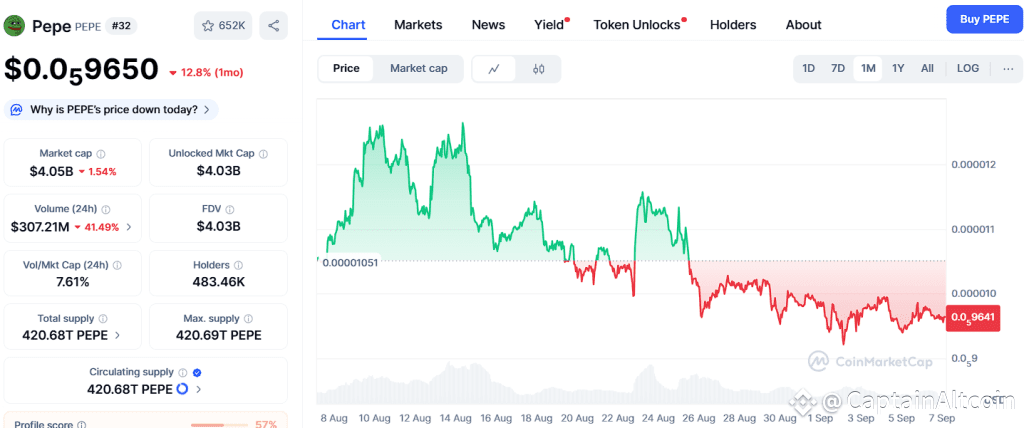Screen dimensions: 1024x428
Task: Add Pepe to watchlist via star button
Action: pyautogui.click(x=223, y=25)
